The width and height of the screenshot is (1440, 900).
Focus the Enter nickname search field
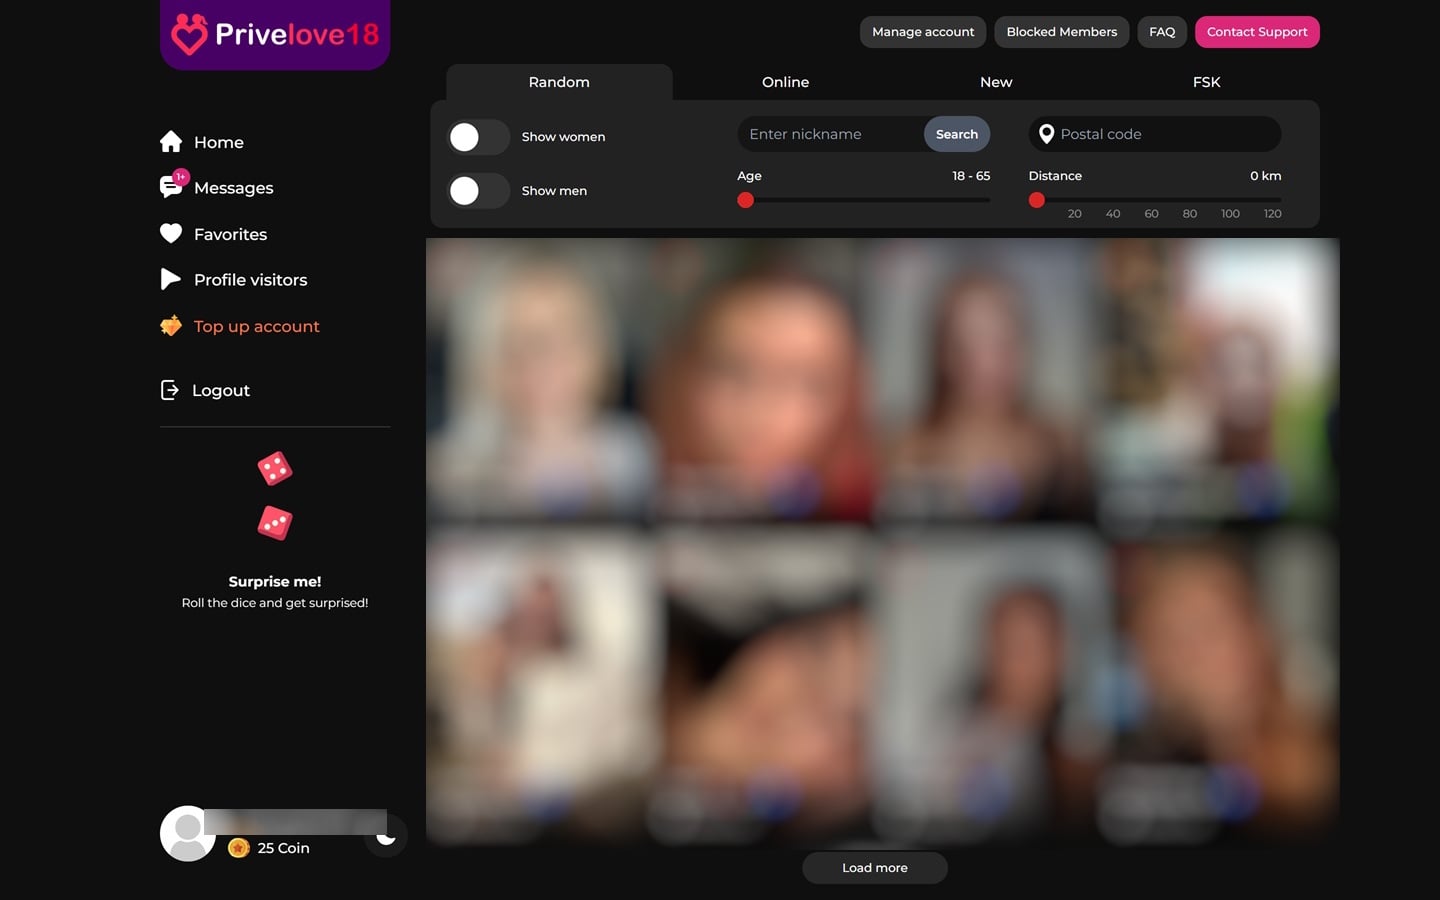coord(830,134)
